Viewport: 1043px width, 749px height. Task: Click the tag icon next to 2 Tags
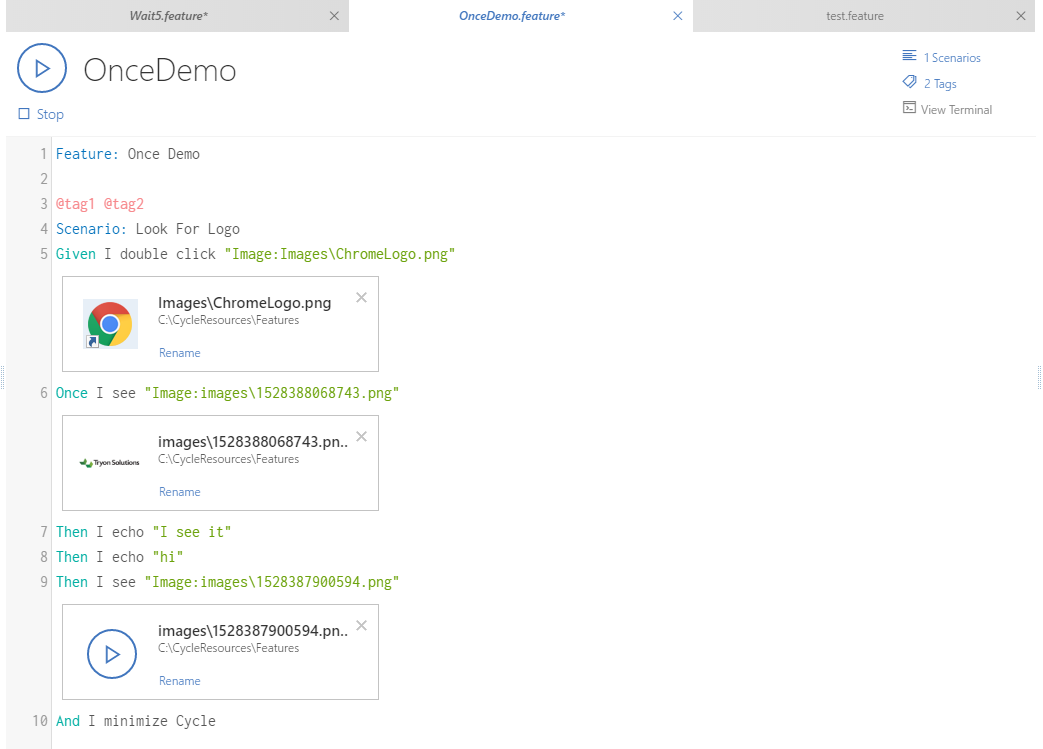click(x=908, y=82)
